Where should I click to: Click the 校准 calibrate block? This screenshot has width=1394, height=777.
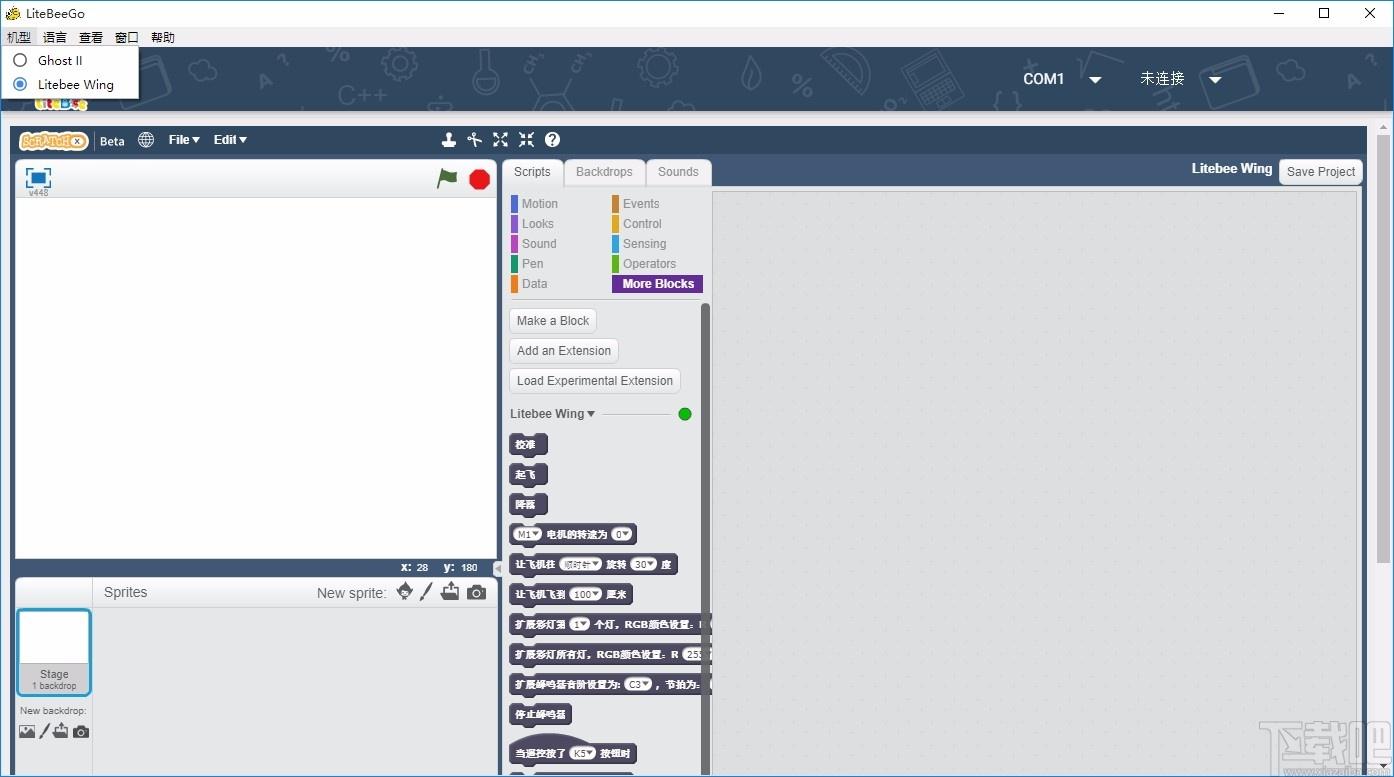coord(528,445)
